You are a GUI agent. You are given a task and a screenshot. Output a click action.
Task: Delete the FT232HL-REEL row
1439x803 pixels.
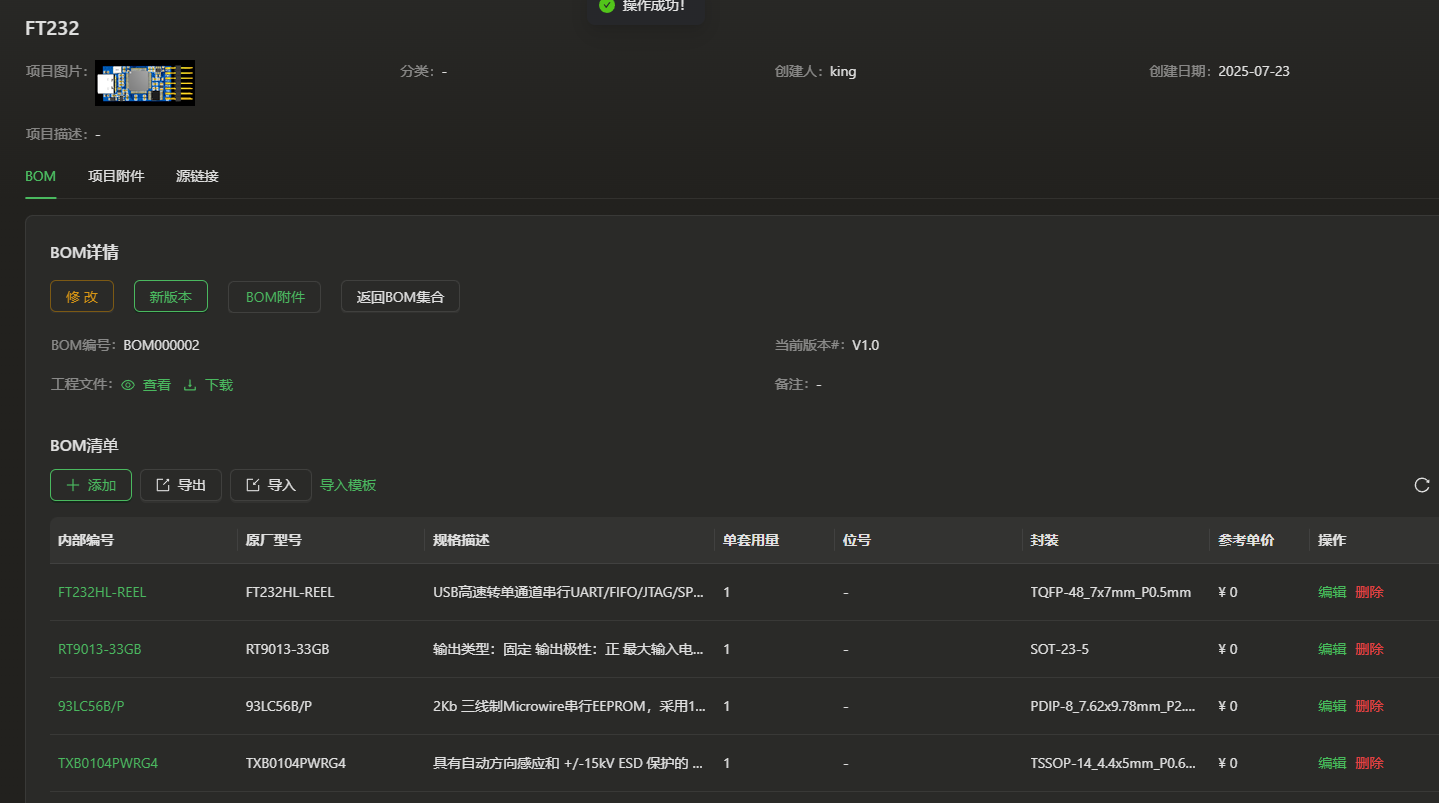[x=1369, y=592]
